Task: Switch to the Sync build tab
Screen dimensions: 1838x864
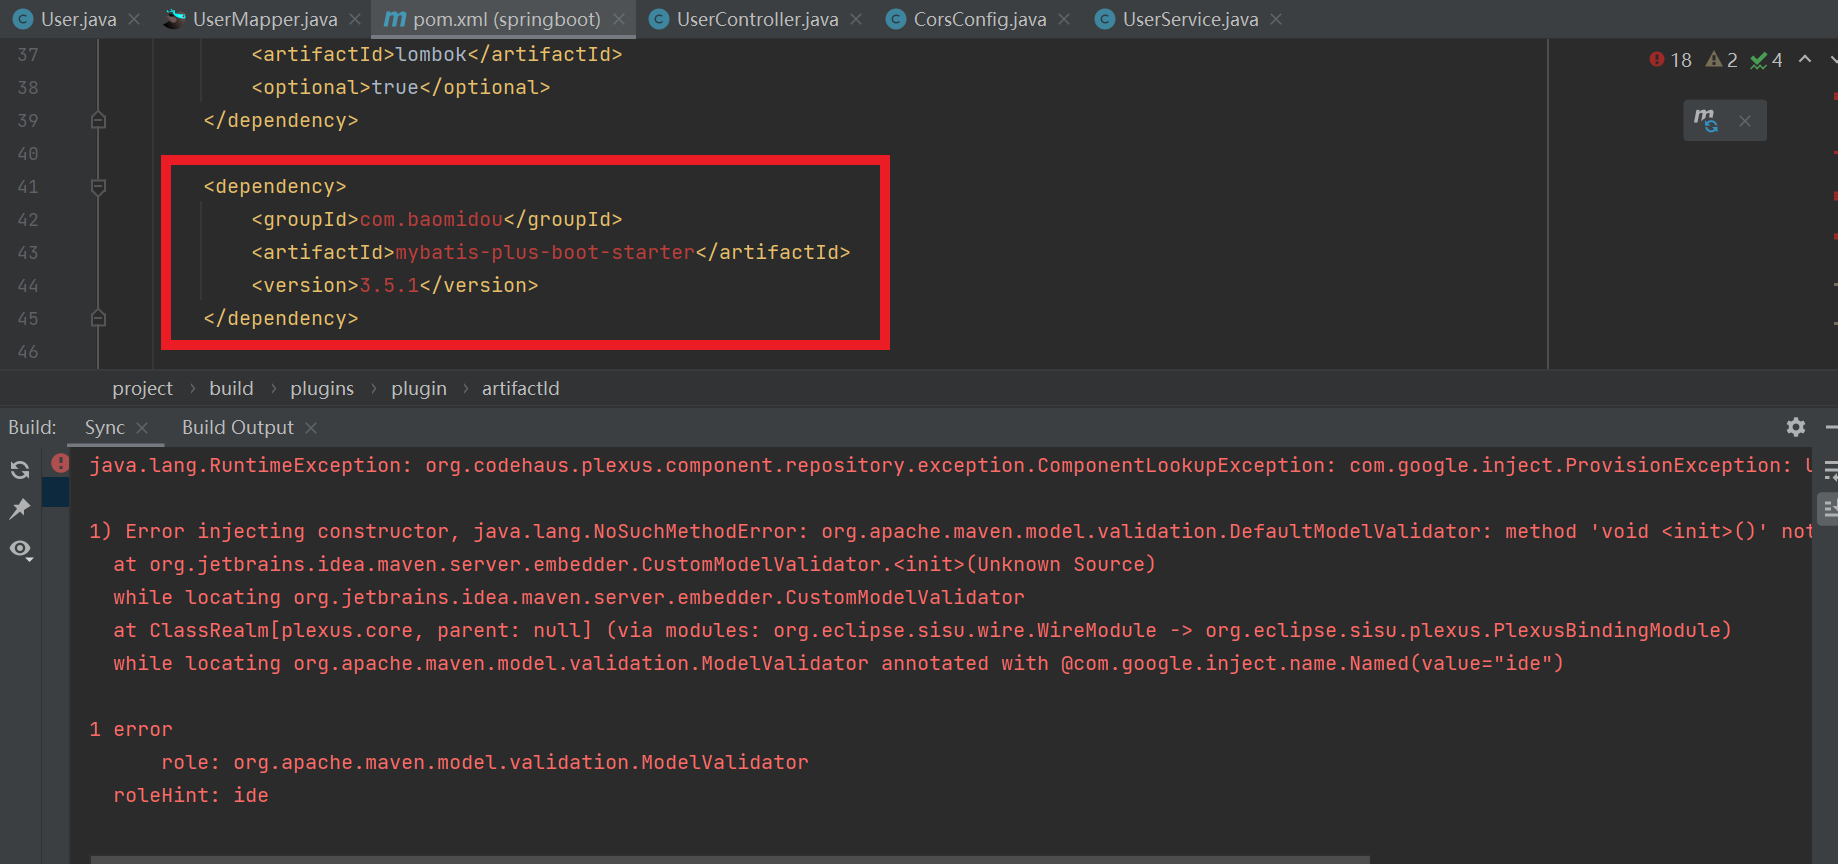Action: coord(104,427)
